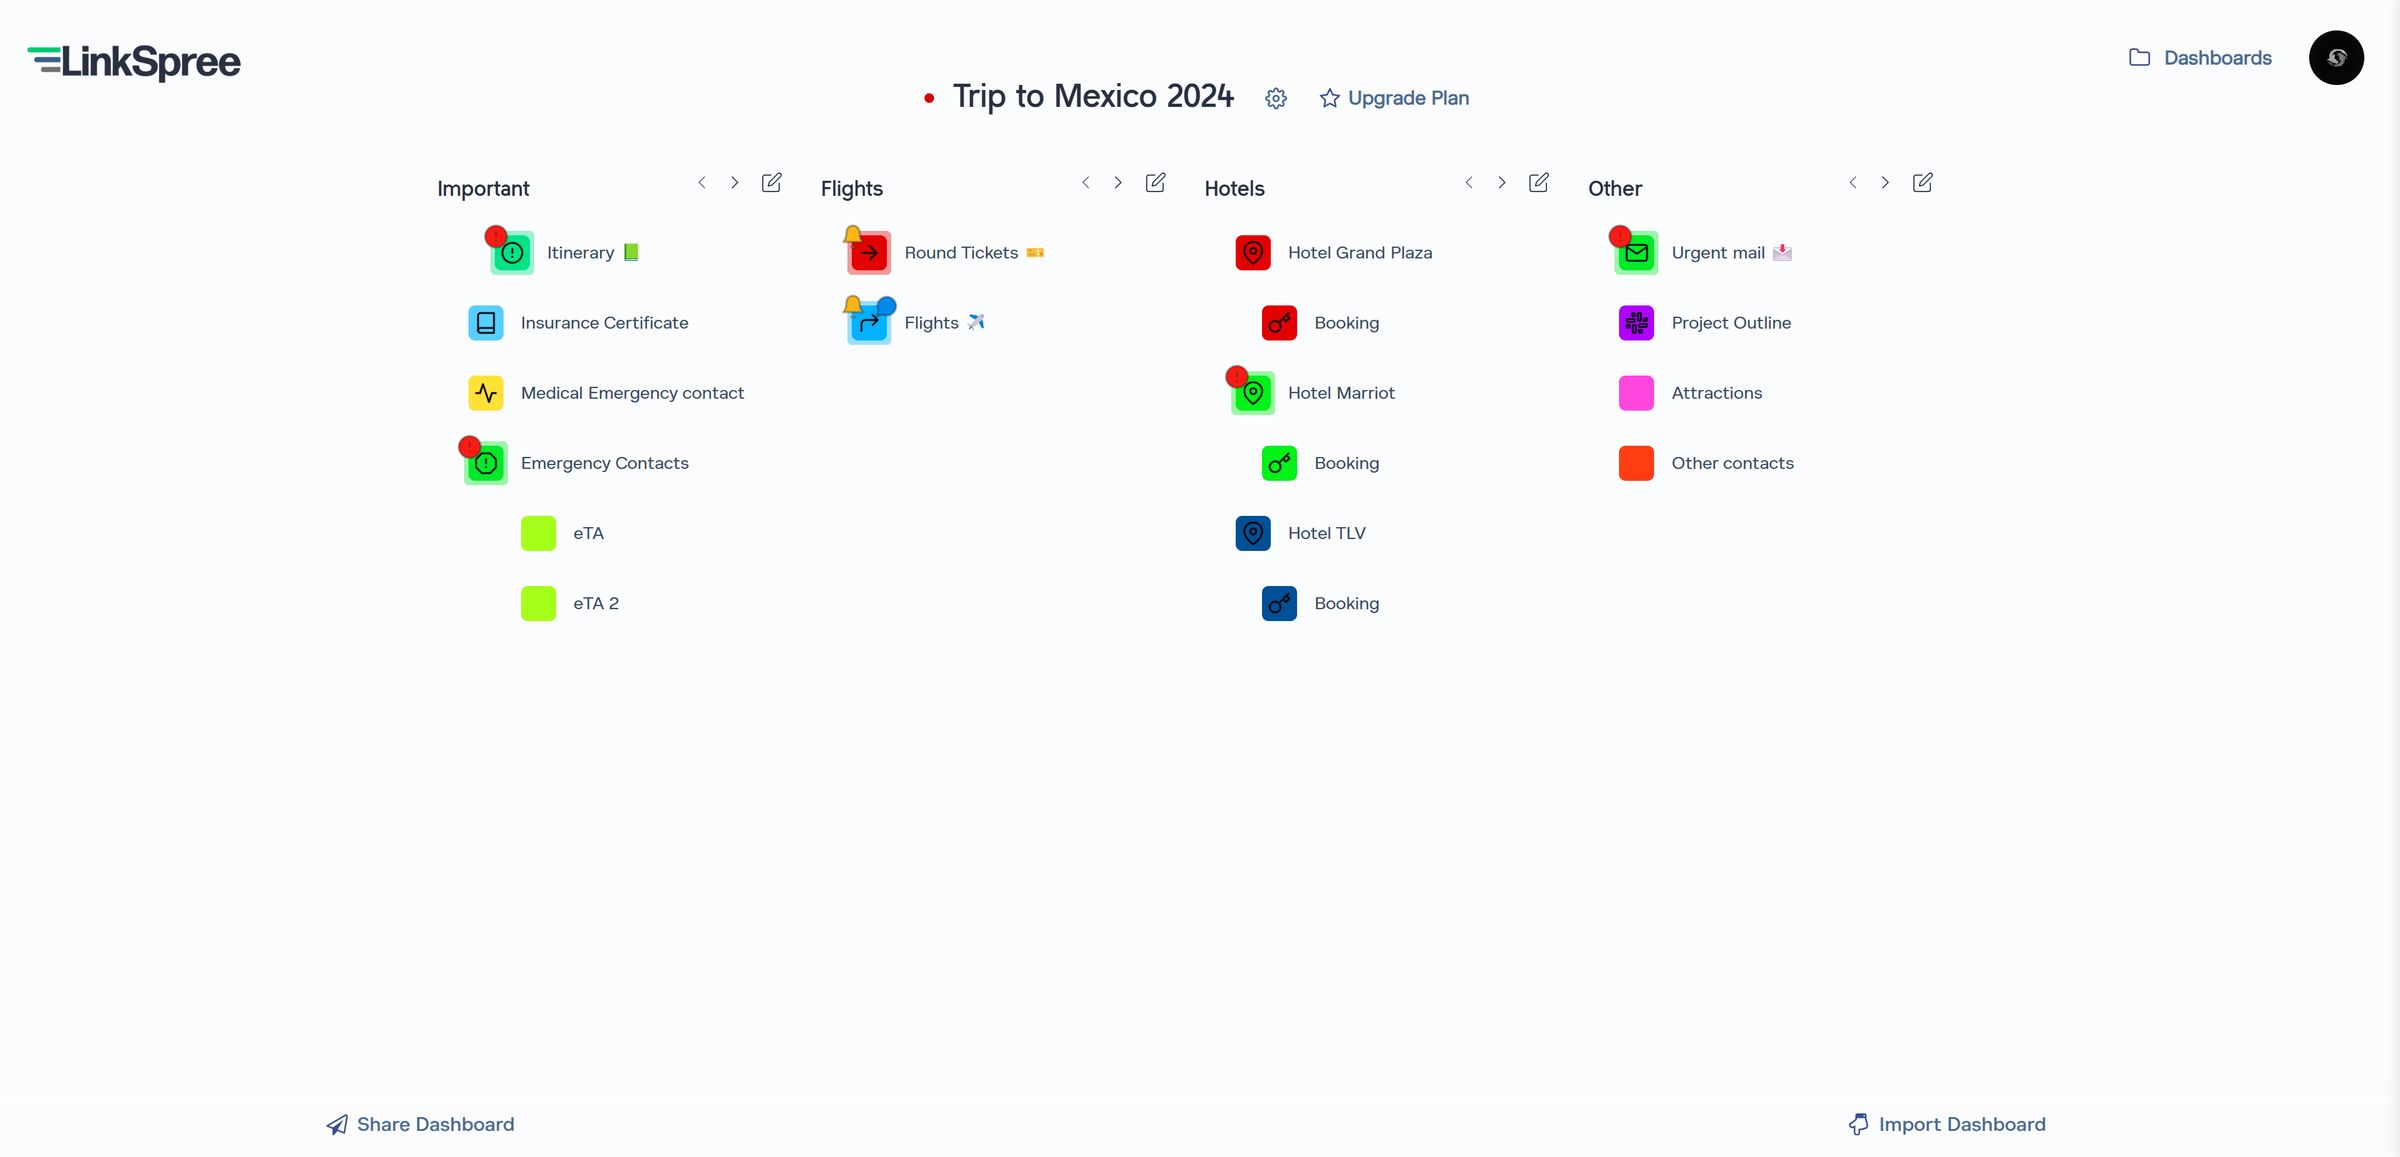Click the Share Dashboard link
This screenshot has height=1157, width=2400.
(419, 1124)
